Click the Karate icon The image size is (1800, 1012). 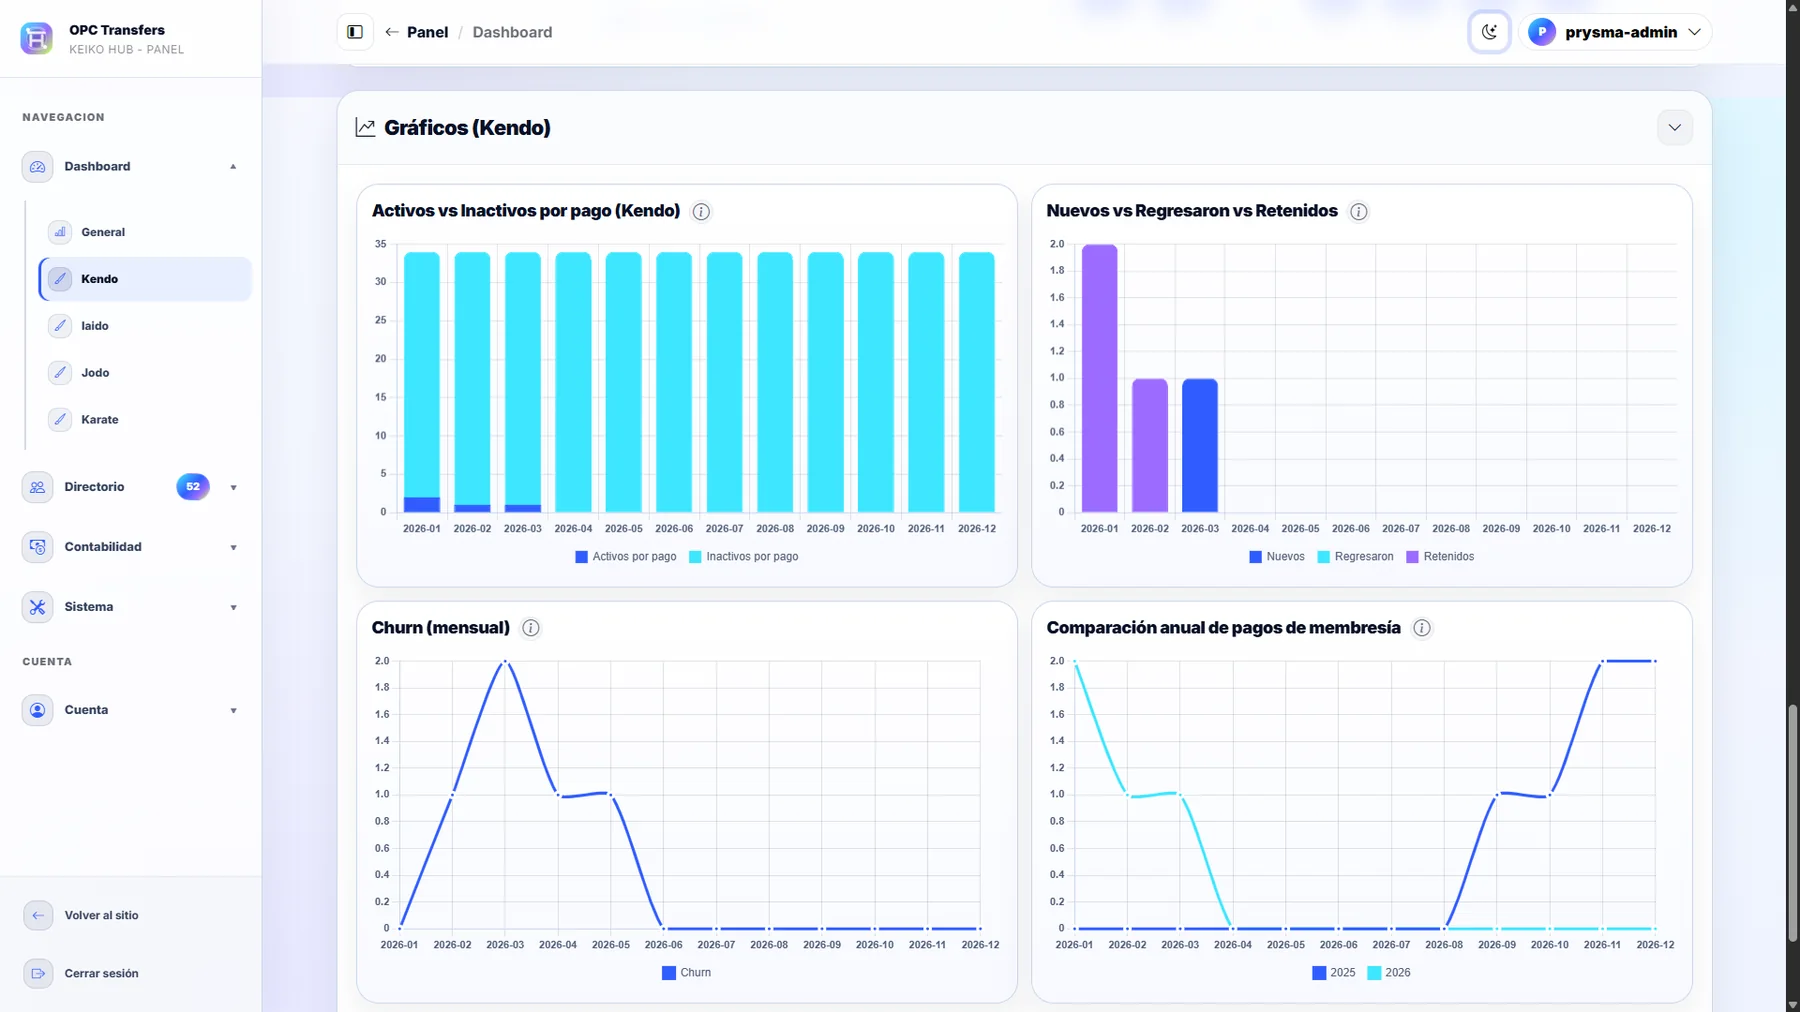click(x=60, y=420)
